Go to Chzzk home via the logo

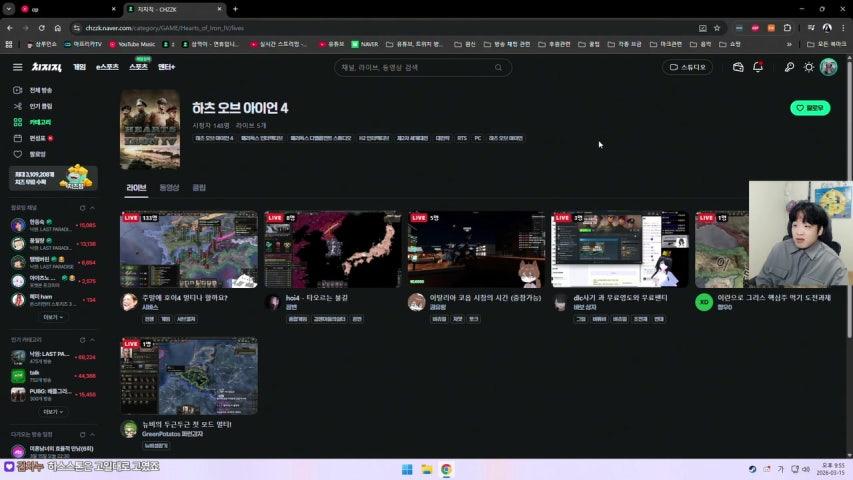(46, 67)
